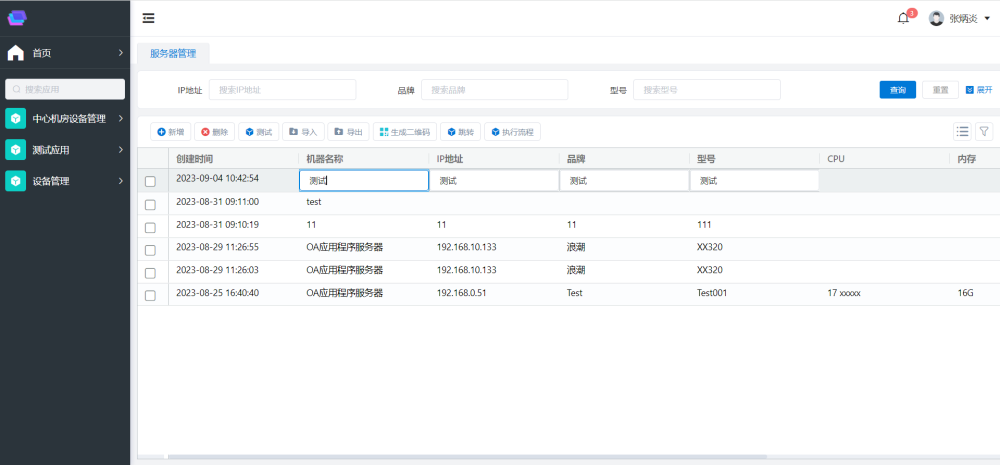Viewport: 1000px width, 465px height.
Task: Click the blue 查询 search button
Action: click(897, 90)
